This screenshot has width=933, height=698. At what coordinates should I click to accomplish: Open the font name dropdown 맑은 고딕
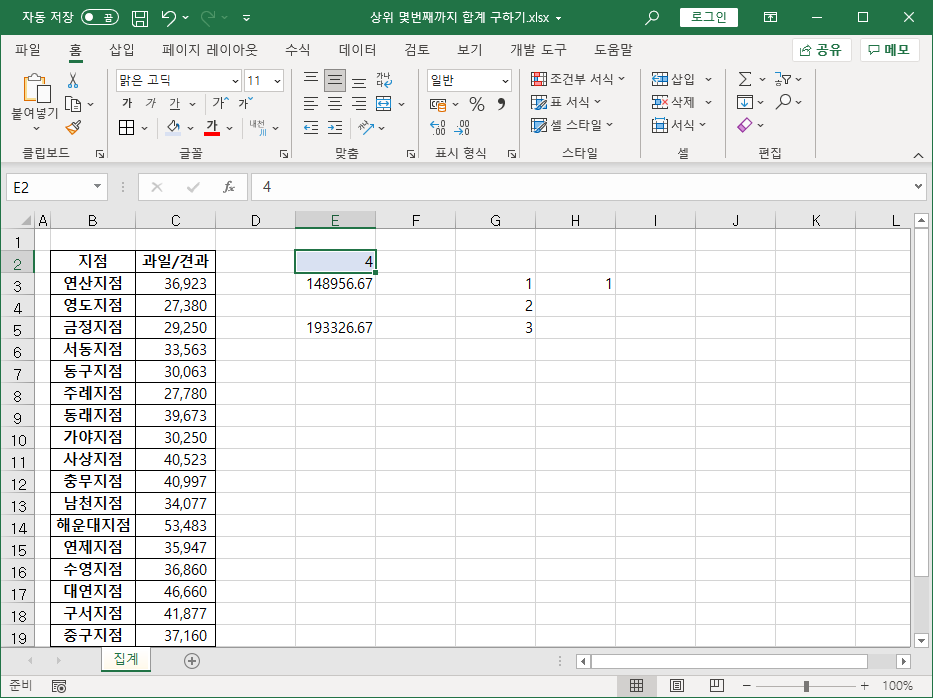click(235, 80)
